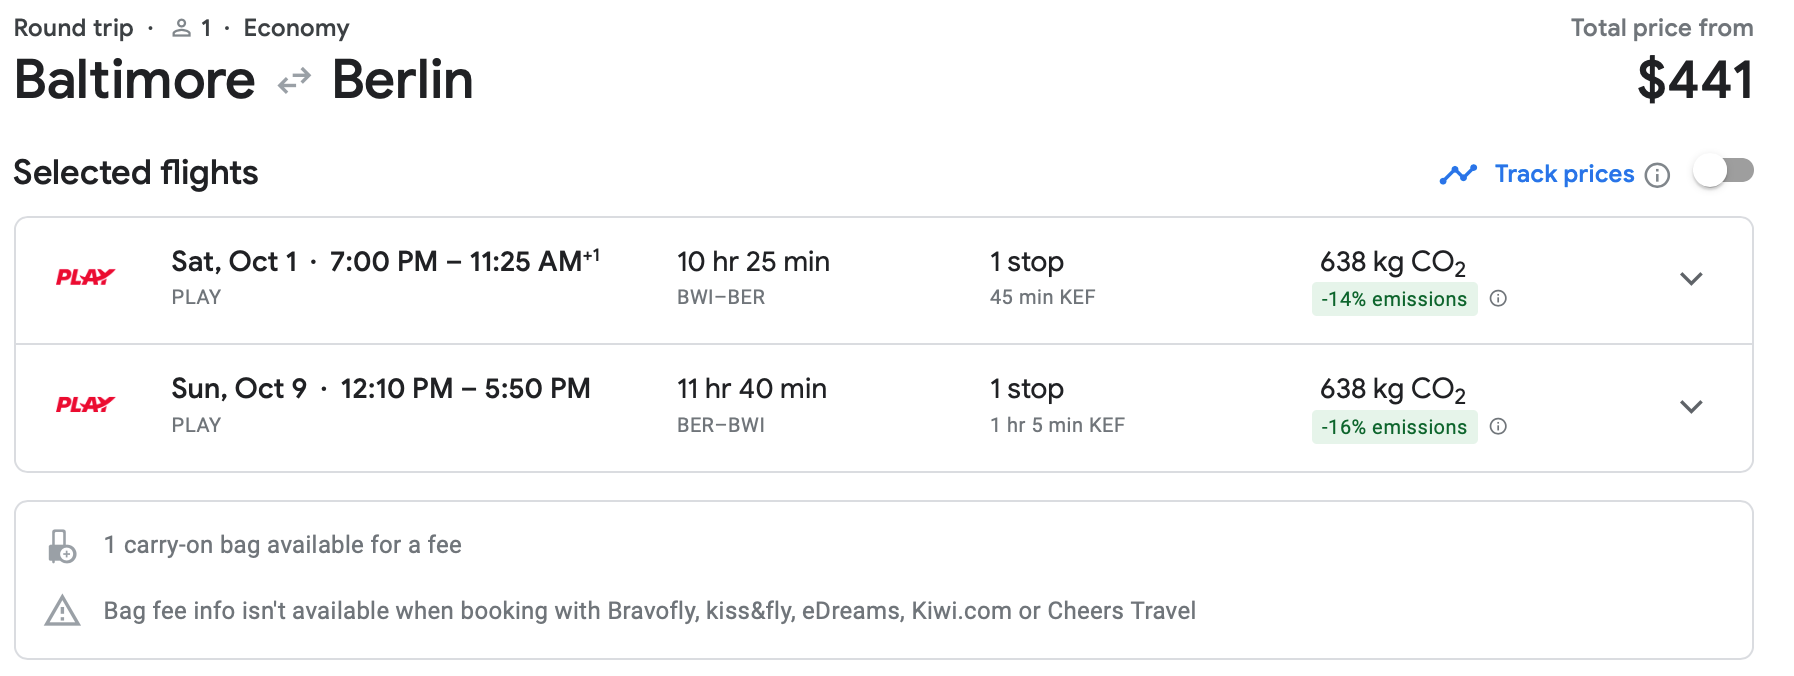Click the -14% emissions badge
The width and height of the screenshot is (1794, 676).
coord(1394,299)
